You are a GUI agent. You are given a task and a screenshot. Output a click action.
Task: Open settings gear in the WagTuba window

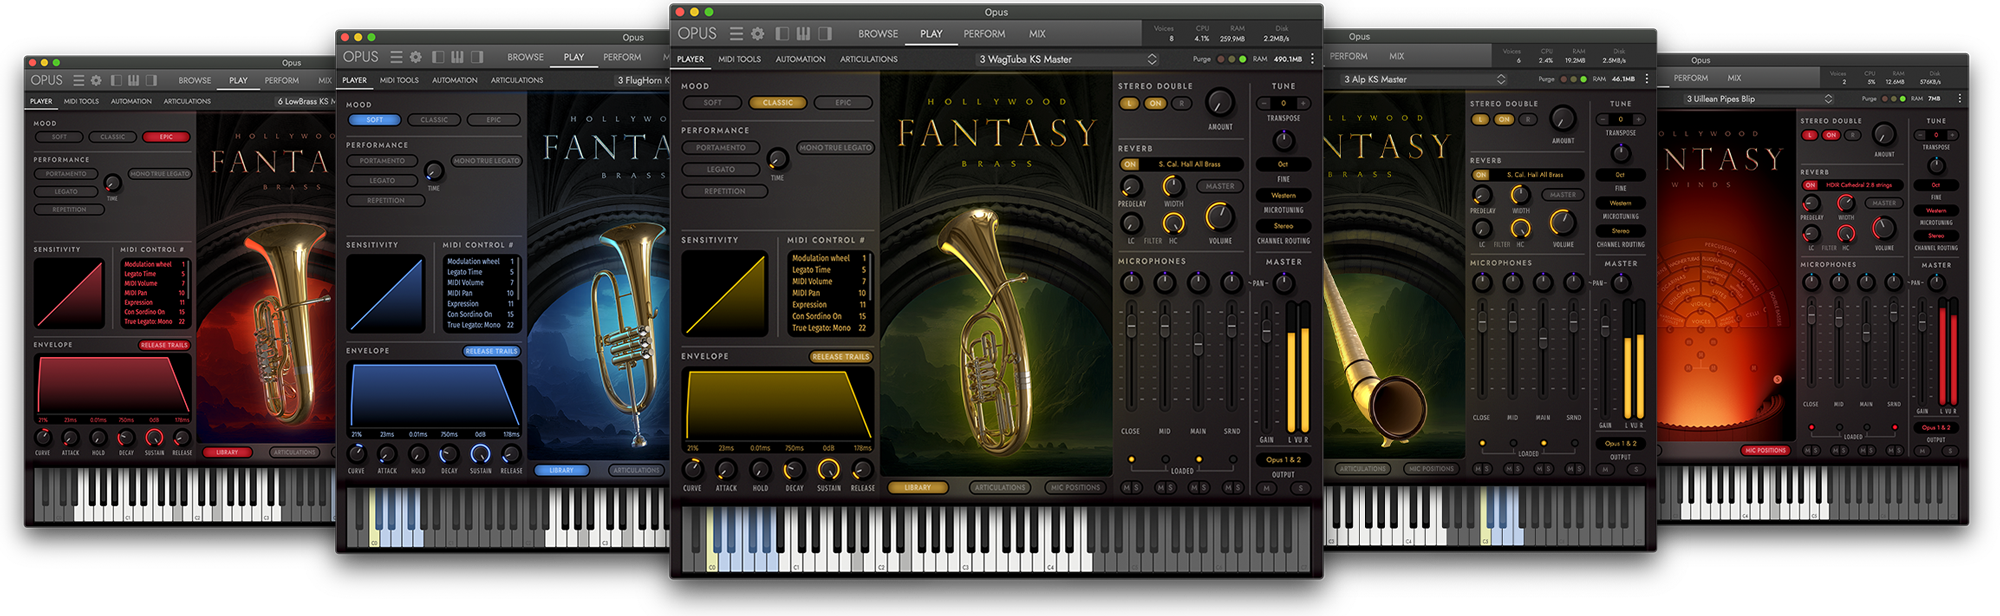[757, 34]
